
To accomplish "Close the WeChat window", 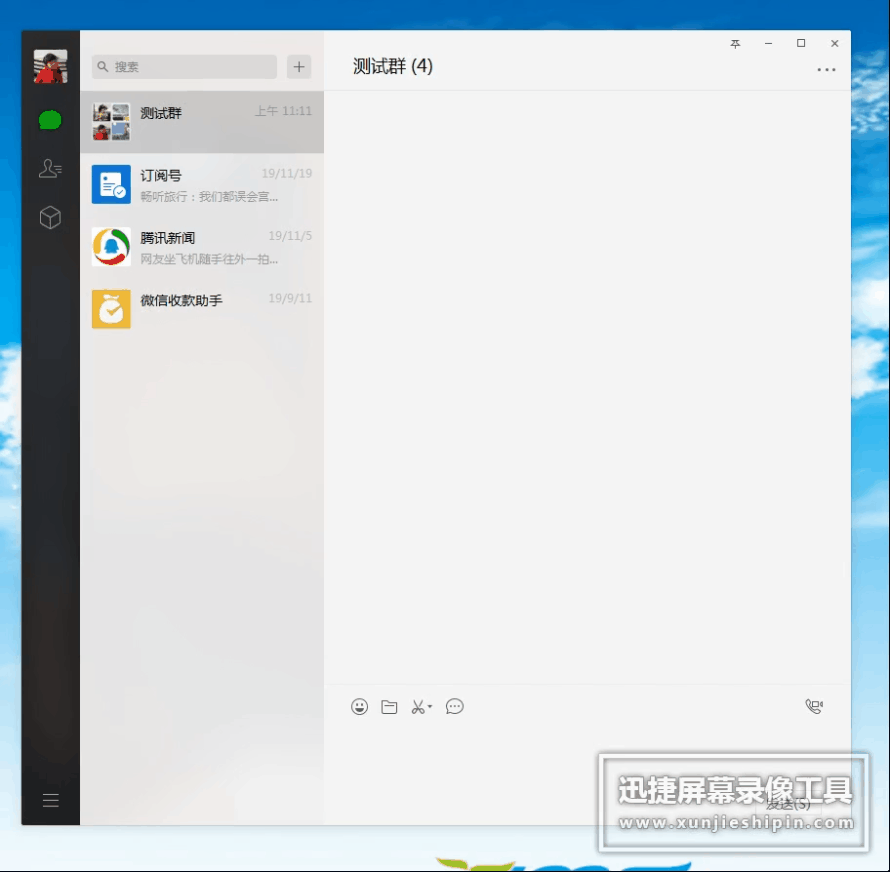I will point(834,43).
